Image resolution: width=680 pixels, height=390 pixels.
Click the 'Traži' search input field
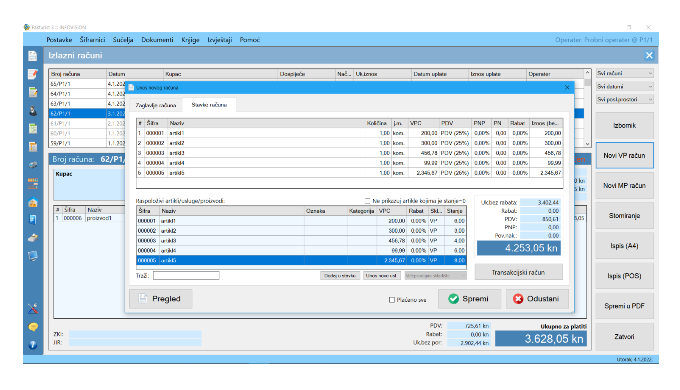pos(186,275)
